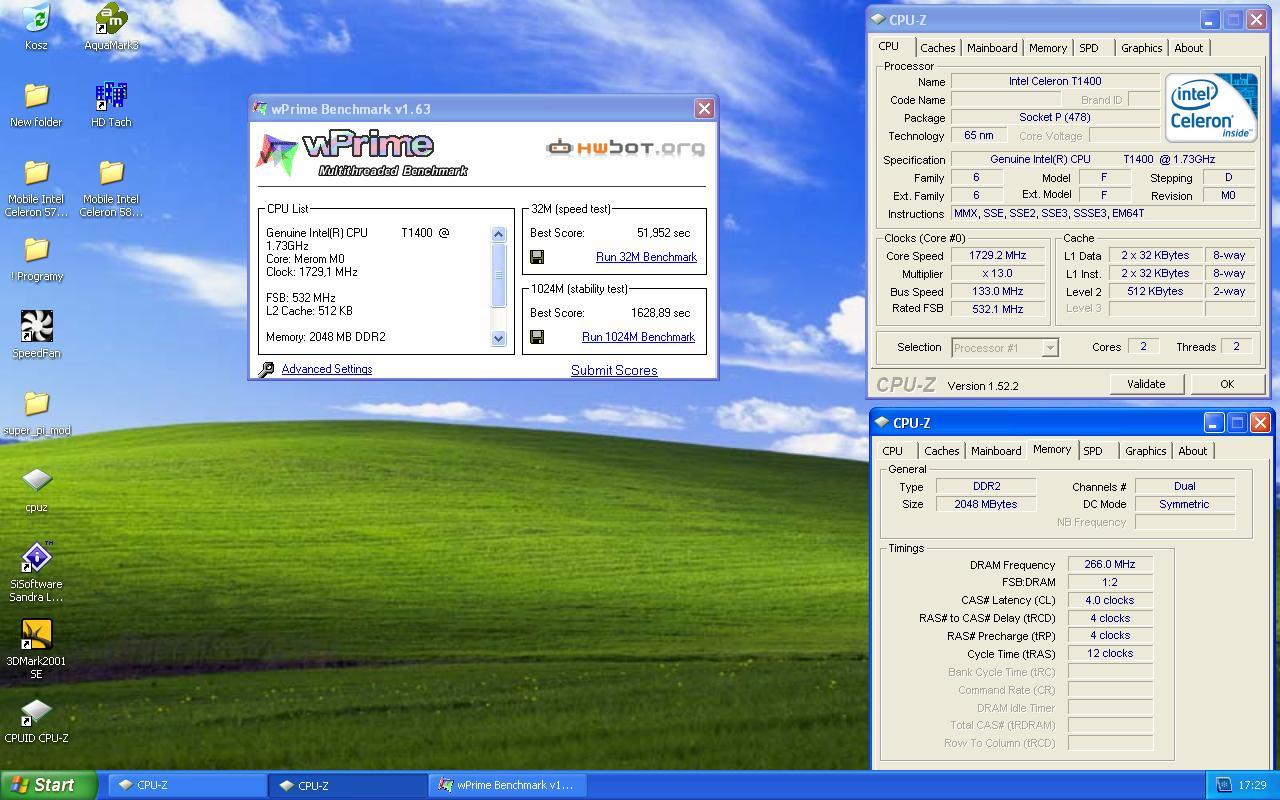Open About tab in lower CPU-Z window
This screenshot has height=800, width=1280.
click(x=1193, y=451)
